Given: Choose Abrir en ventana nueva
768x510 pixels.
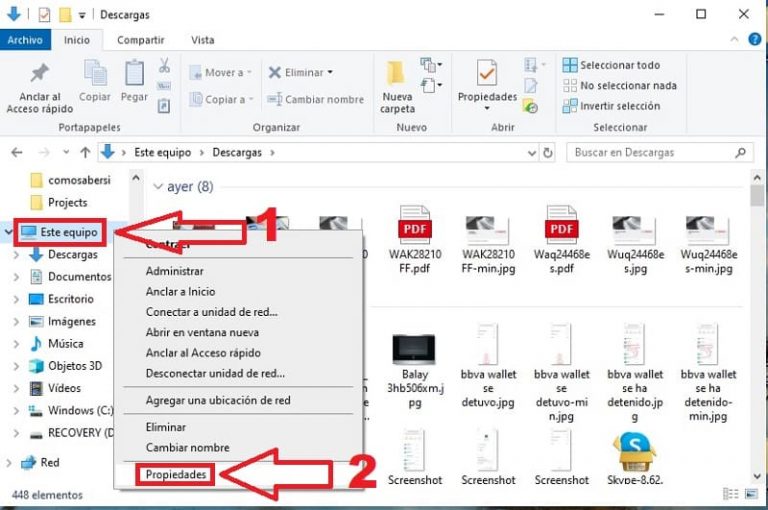Looking at the screenshot, I should pos(202,333).
